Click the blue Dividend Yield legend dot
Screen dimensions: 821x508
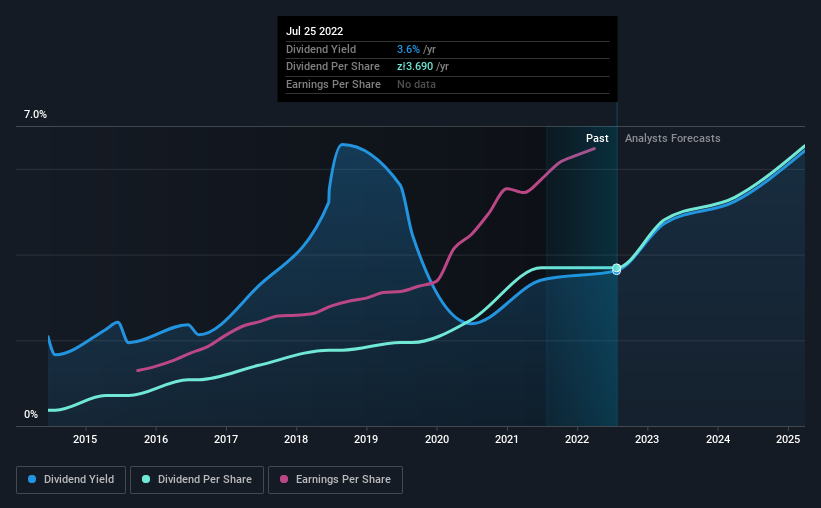(32, 479)
